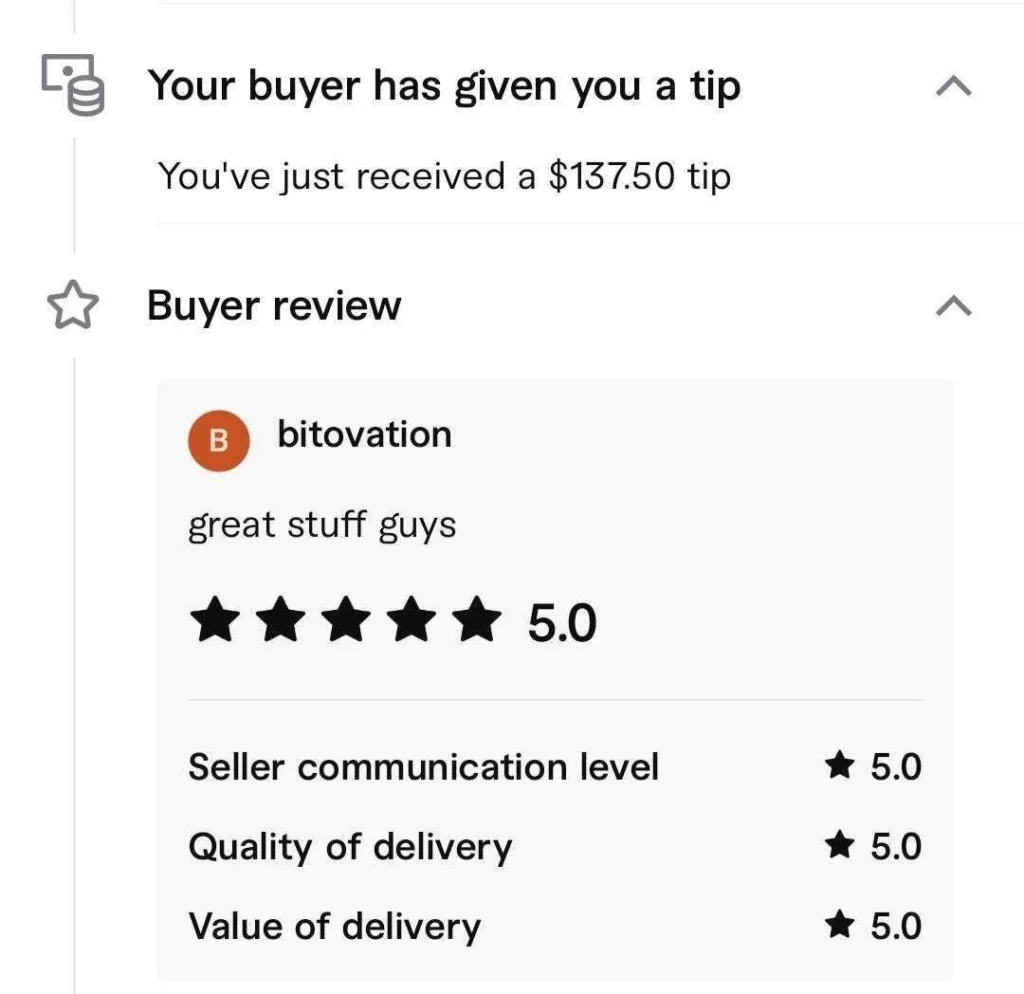Viewport: 1024px width, 994px height.
Task: Click the Quality of delivery label
Action: click(x=350, y=847)
